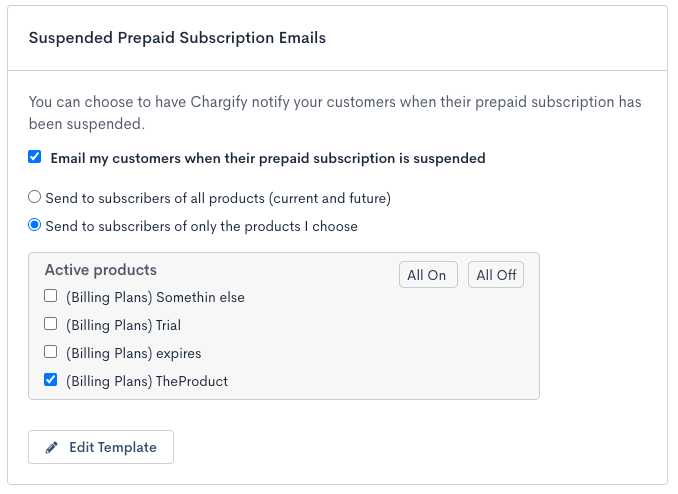Enable the Somethin else product checkbox

(51, 296)
